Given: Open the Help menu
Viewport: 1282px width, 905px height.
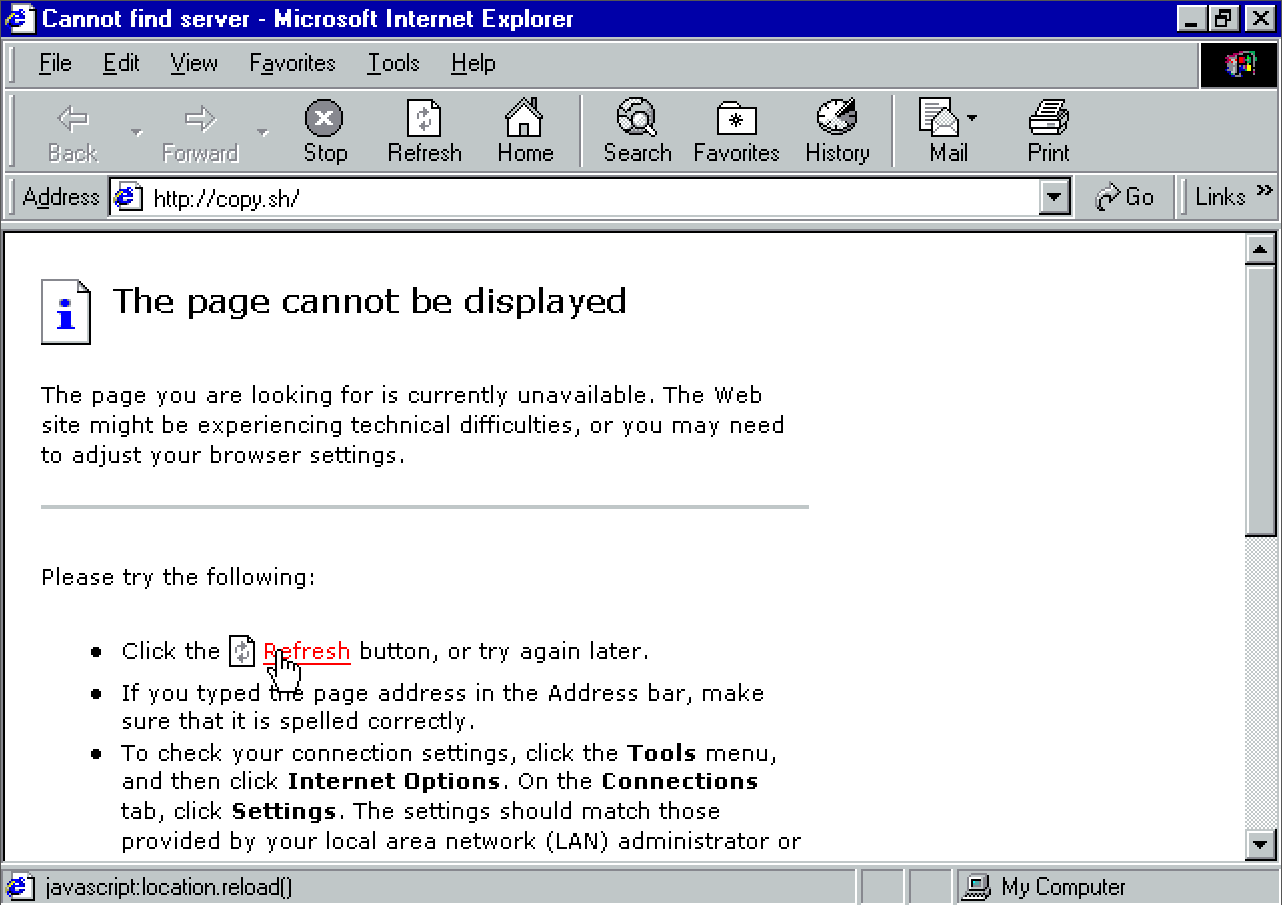Looking at the screenshot, I should tap(473, 64).
